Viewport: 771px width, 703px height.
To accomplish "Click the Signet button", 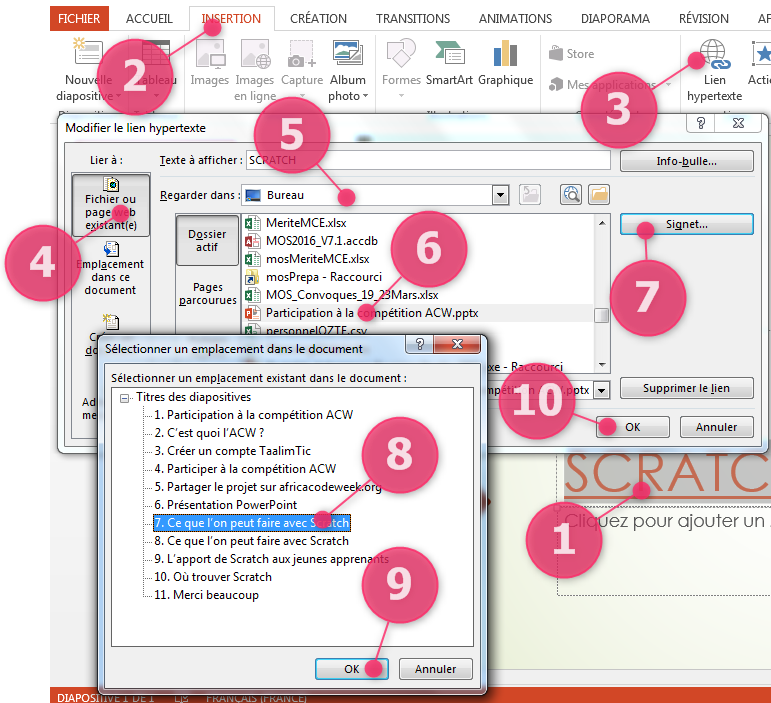I will coord(686,224).
